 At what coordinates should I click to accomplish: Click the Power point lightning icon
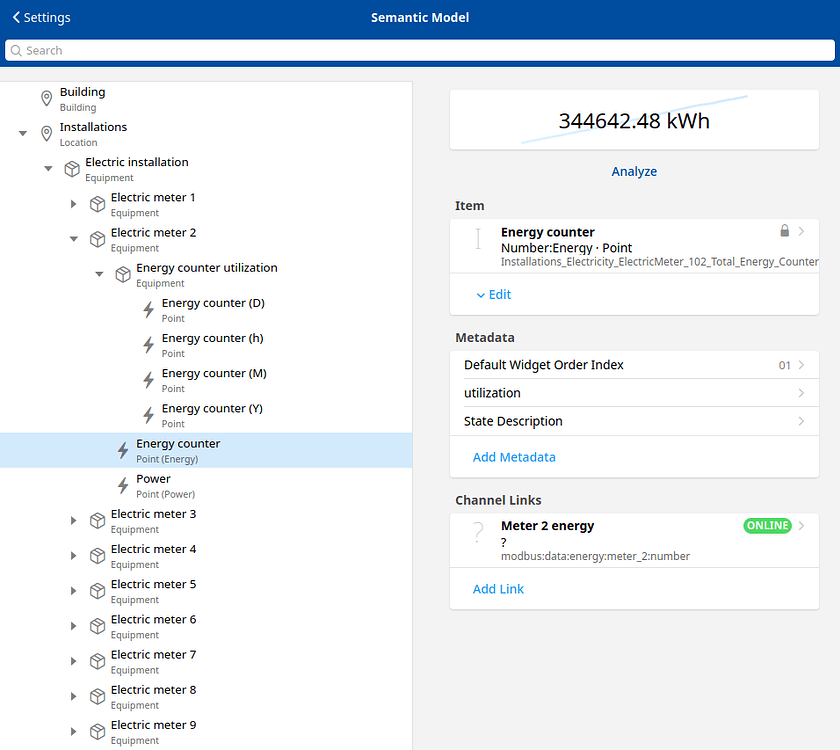click(122, 485)
